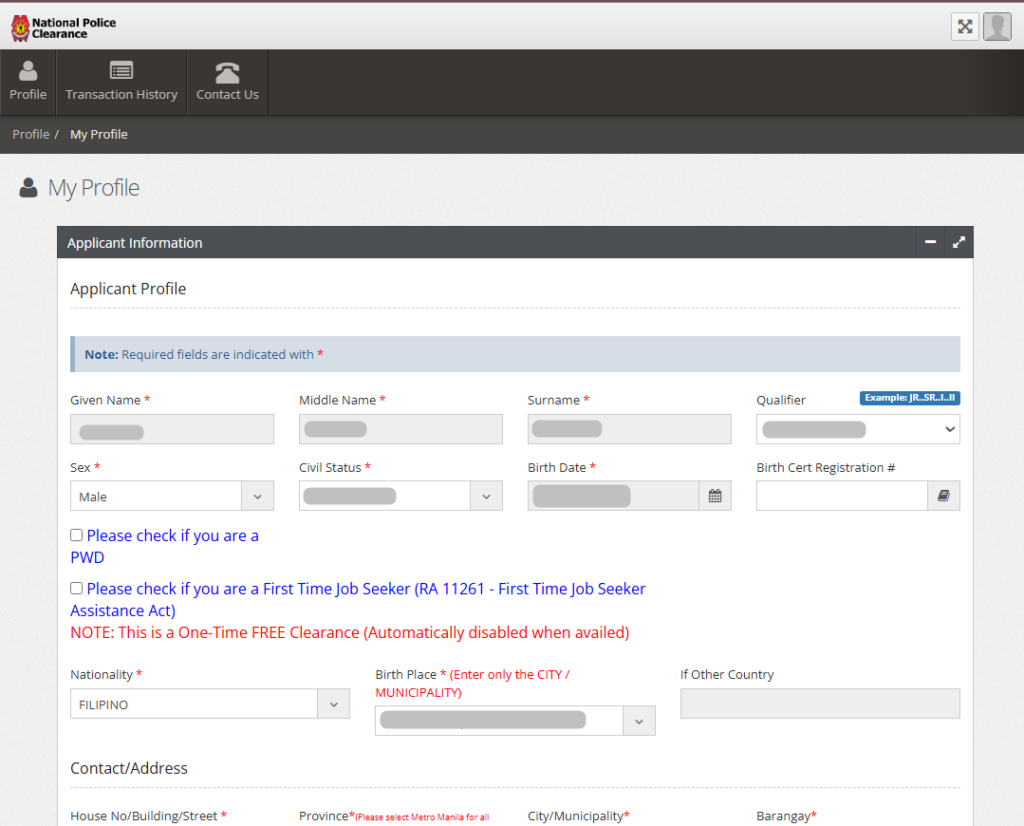
Task: Click the Birth Cert Registration field
Action: click(842, 496)
